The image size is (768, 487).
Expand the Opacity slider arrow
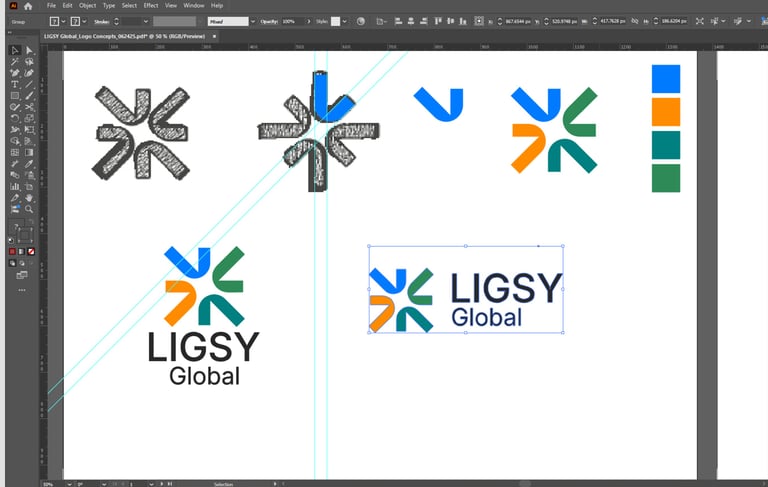308,22
